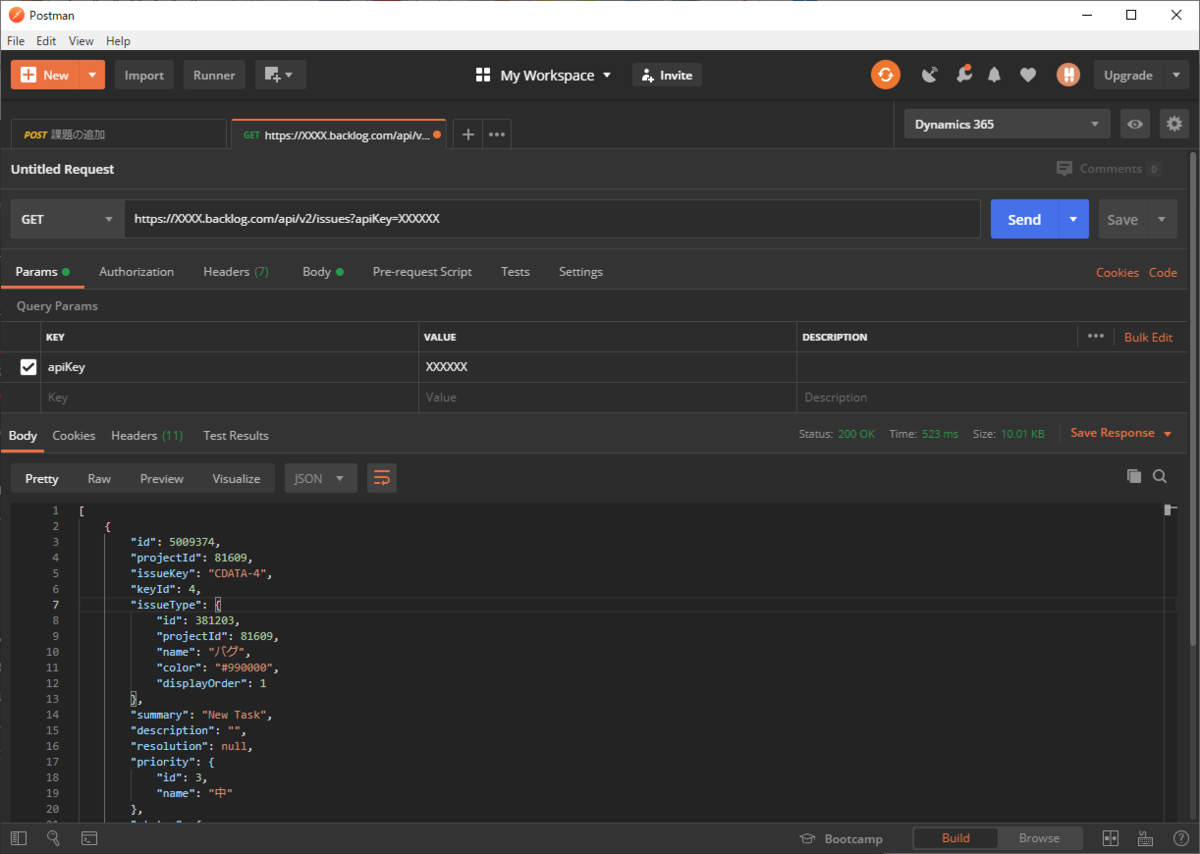Search within the response body
1200x854 pixels.
[x=1160, y=477]
